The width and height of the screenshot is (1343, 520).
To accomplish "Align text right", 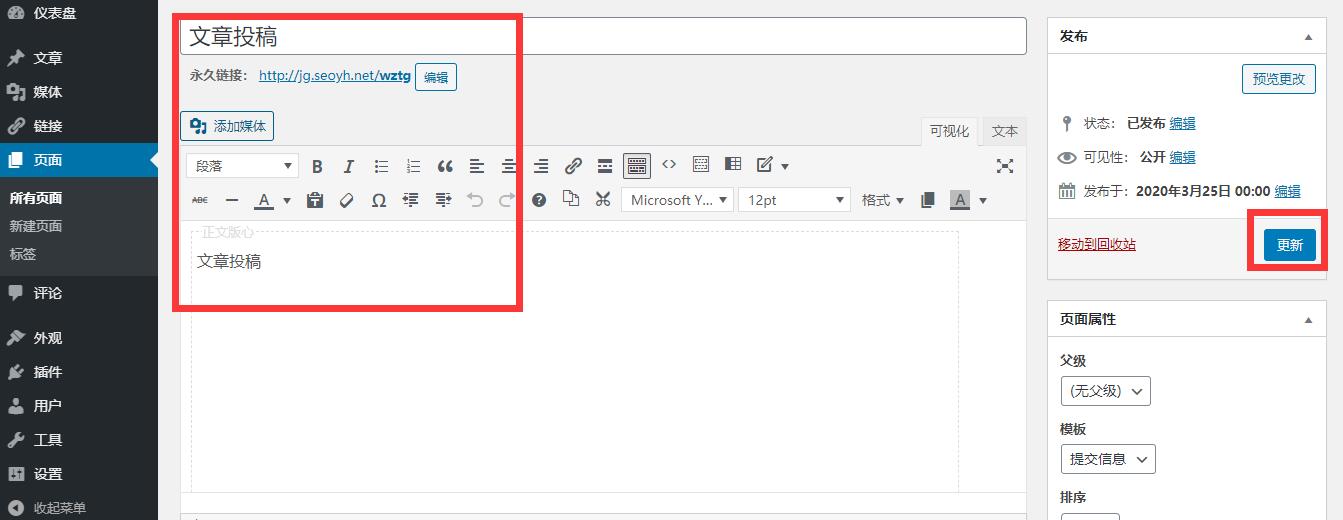I will 541,166.
